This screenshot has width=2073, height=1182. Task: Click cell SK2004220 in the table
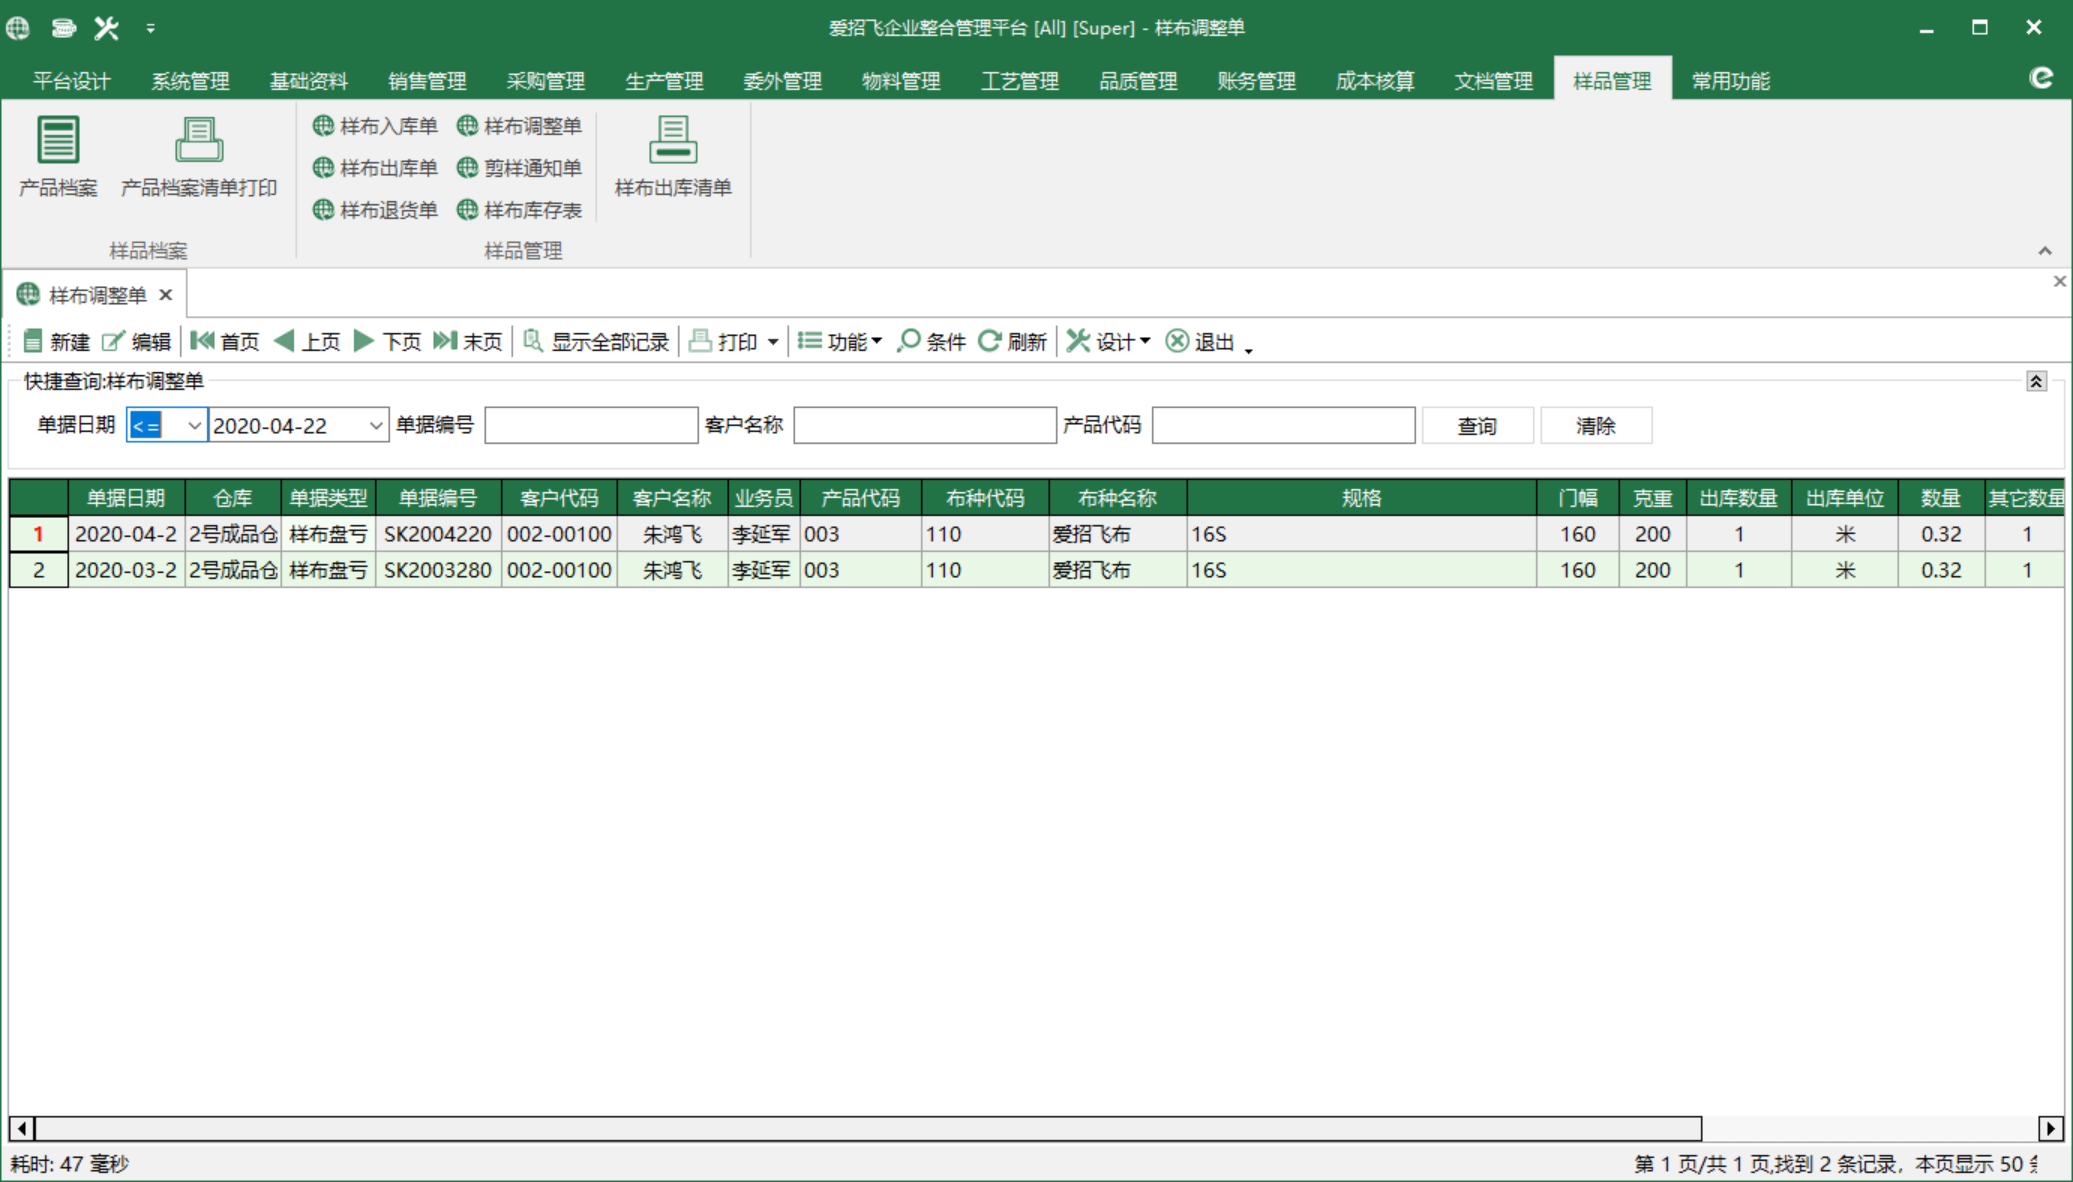438,534
